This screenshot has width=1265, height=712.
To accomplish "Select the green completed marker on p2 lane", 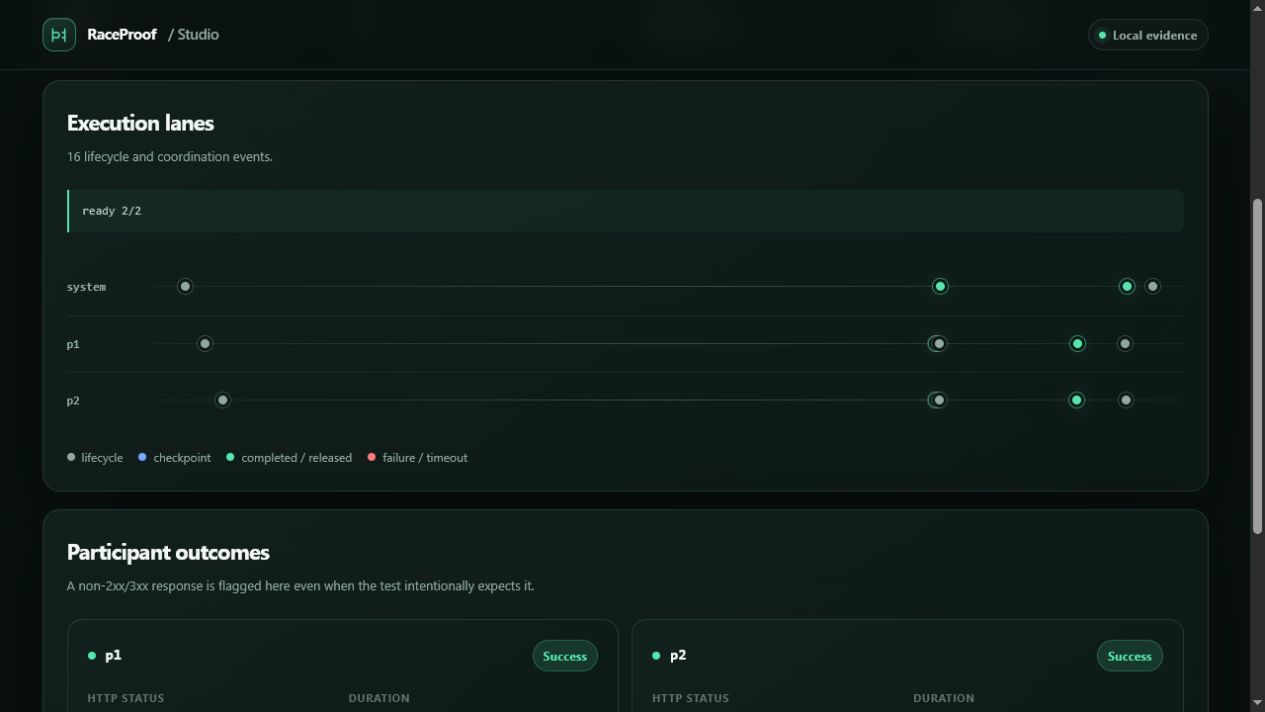I will coord(1076,400).
